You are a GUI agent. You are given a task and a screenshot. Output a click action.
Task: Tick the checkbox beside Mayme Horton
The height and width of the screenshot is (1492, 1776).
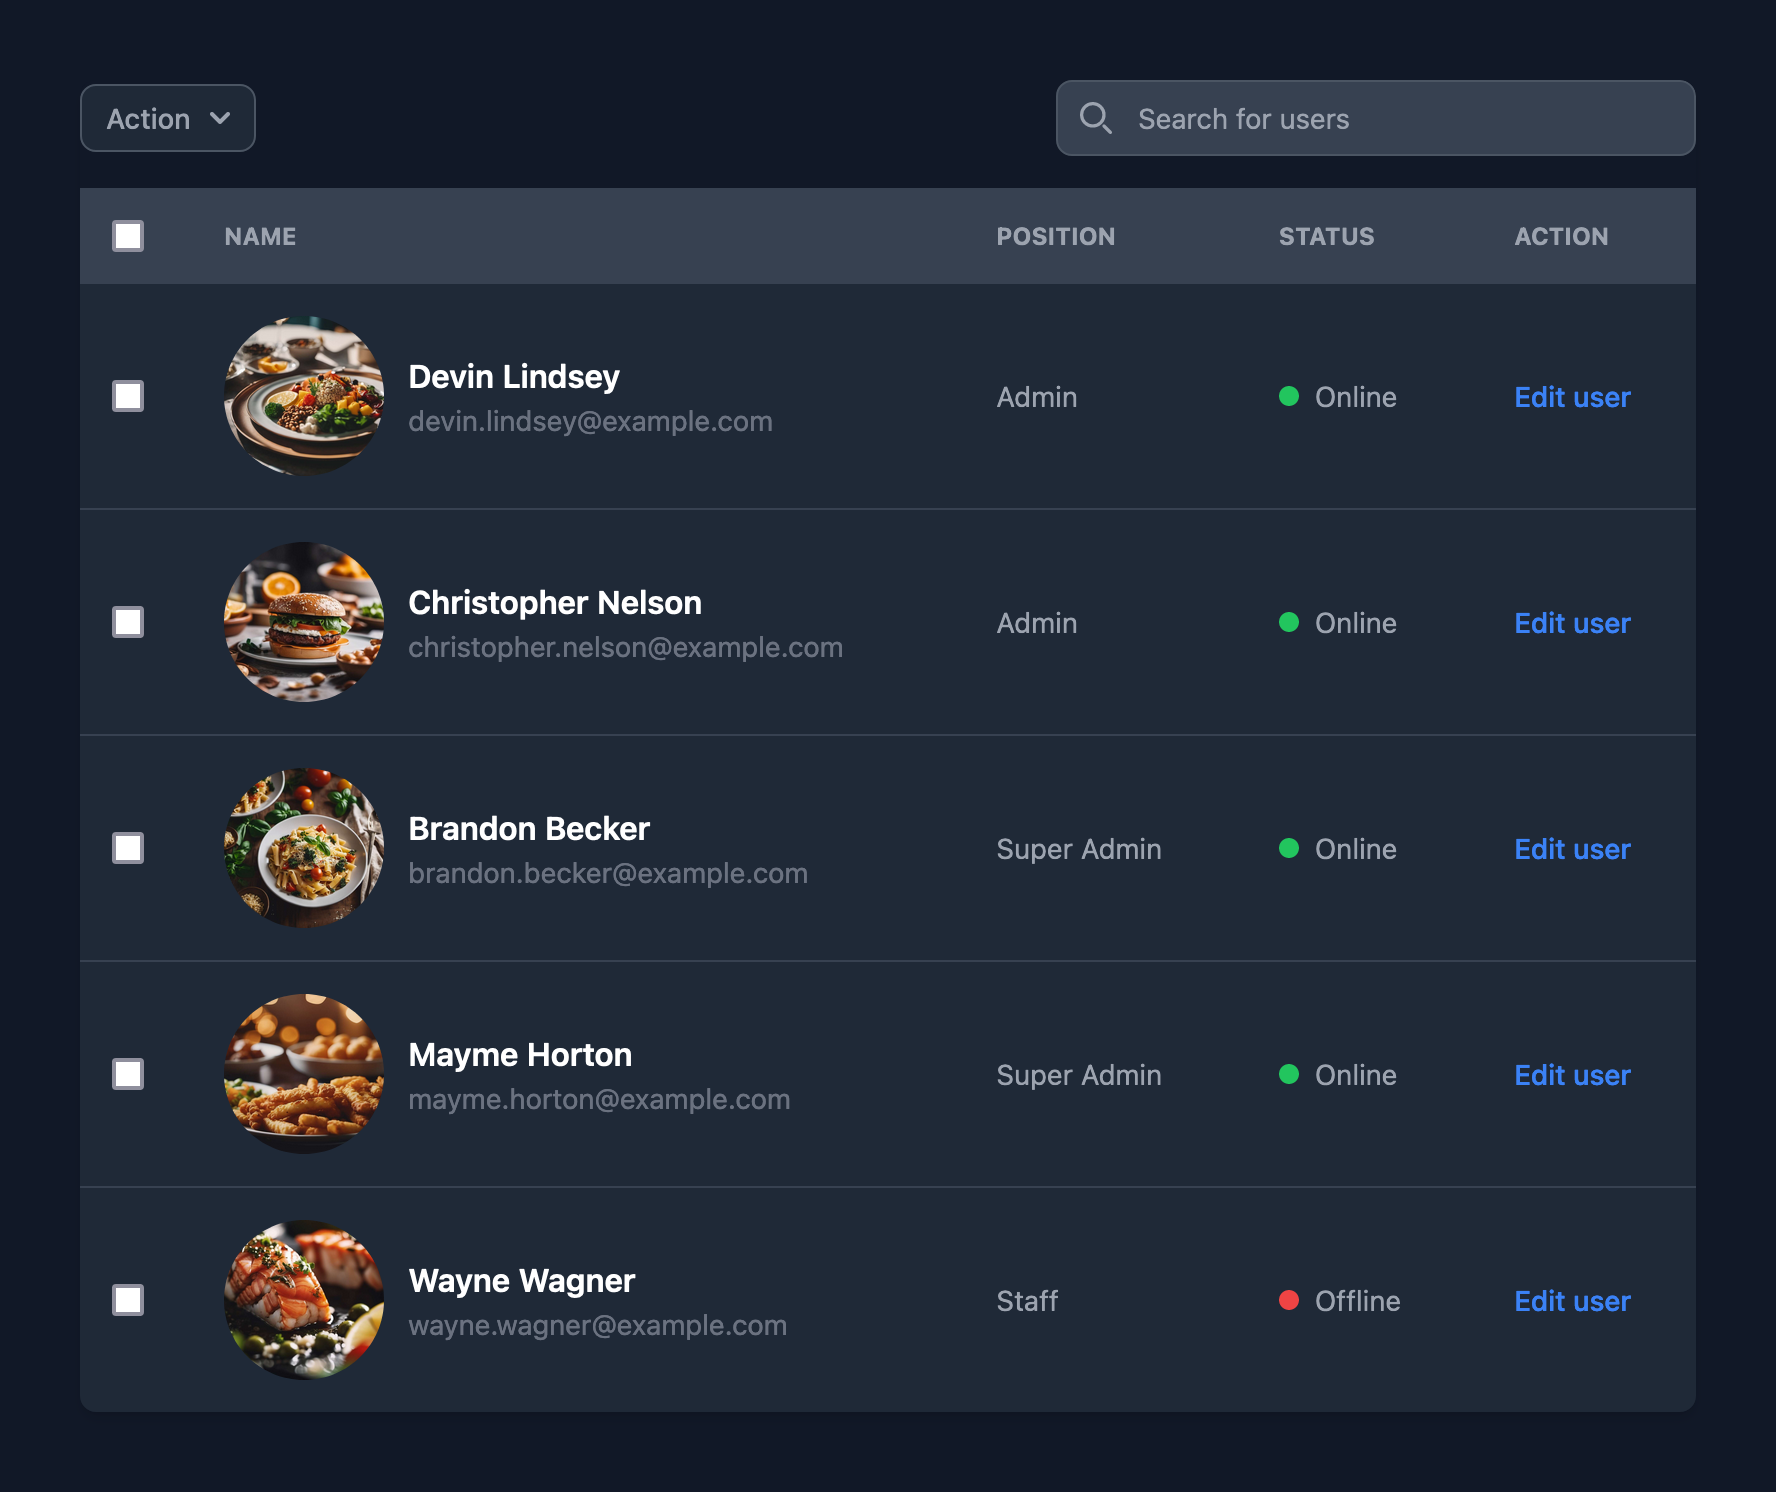(128, 1074)
